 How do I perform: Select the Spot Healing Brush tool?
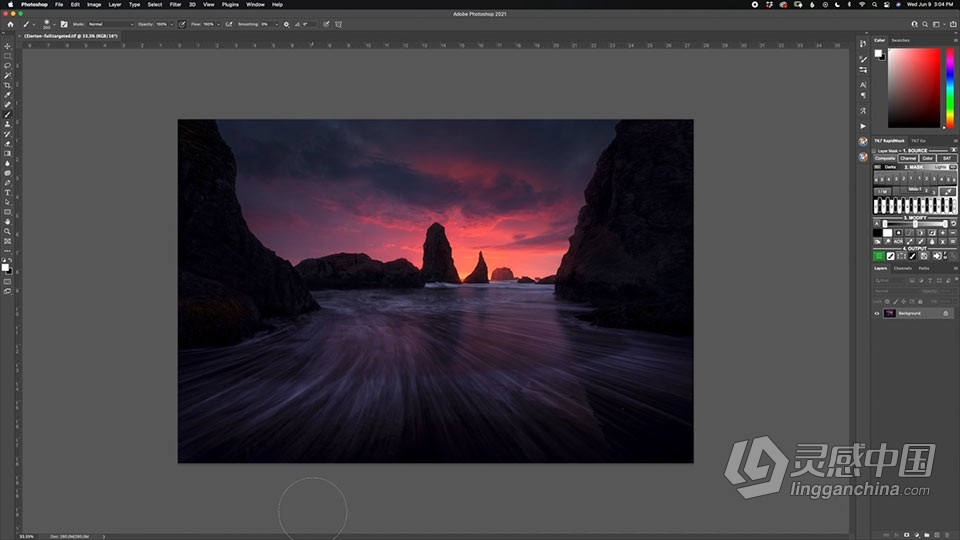pyautogui.click(x=7, y=105)
